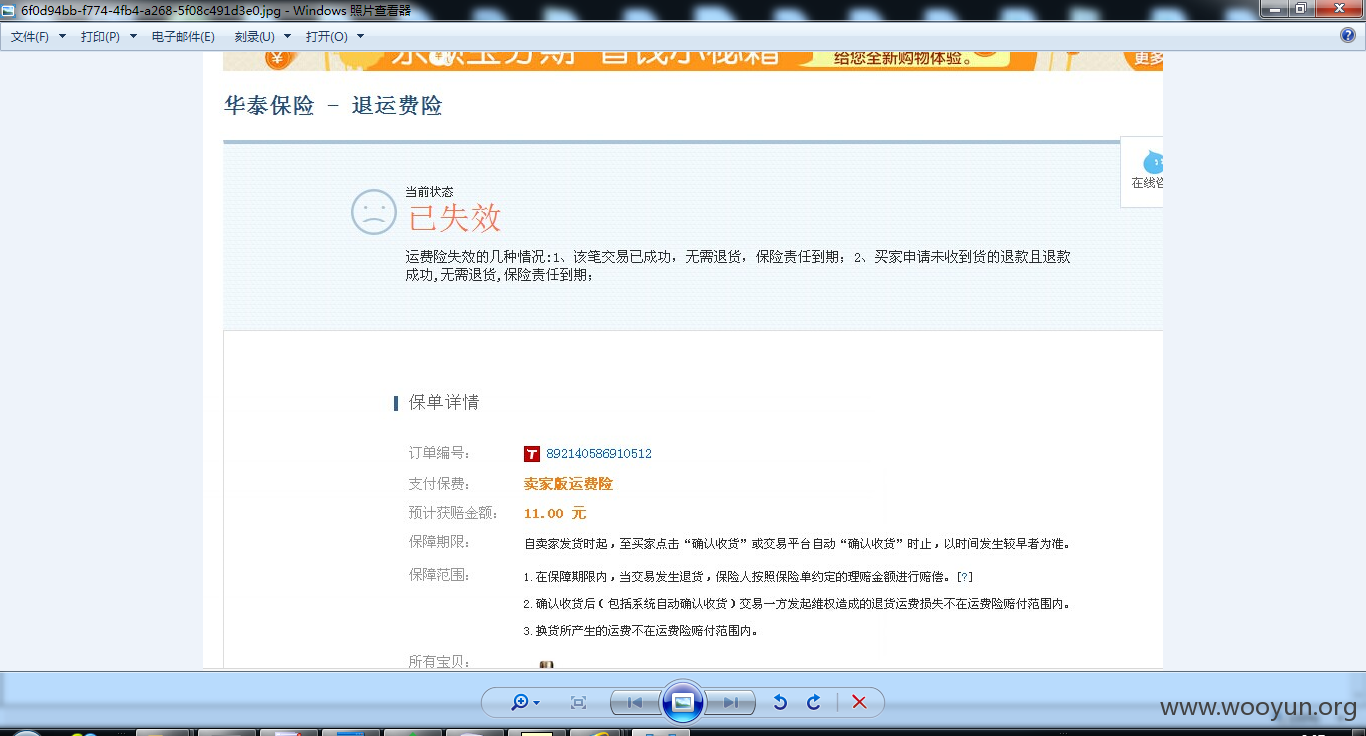The width and height of the screenshot is (1366, 736).
Task: Delete the photo with the red X
Action: pos(859,703)
